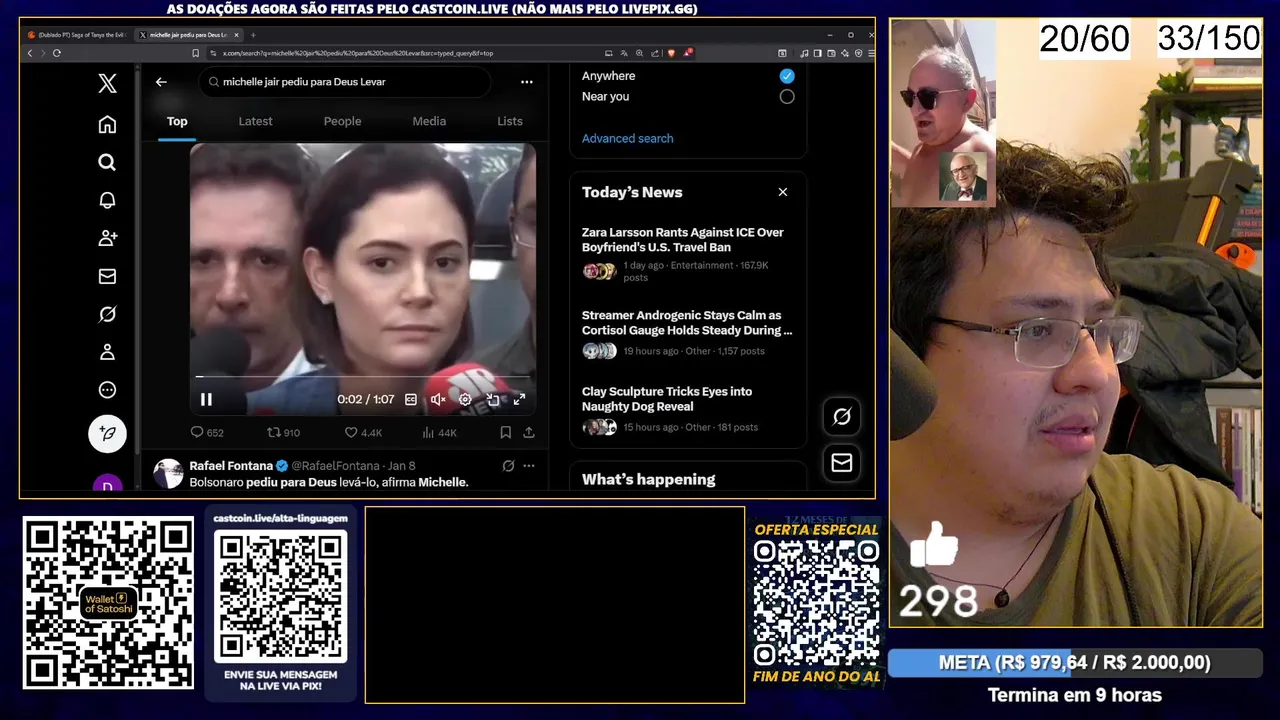Reload page with browser refresh icon
This screenshot has width=1280, height=720.
coord(56,53)
